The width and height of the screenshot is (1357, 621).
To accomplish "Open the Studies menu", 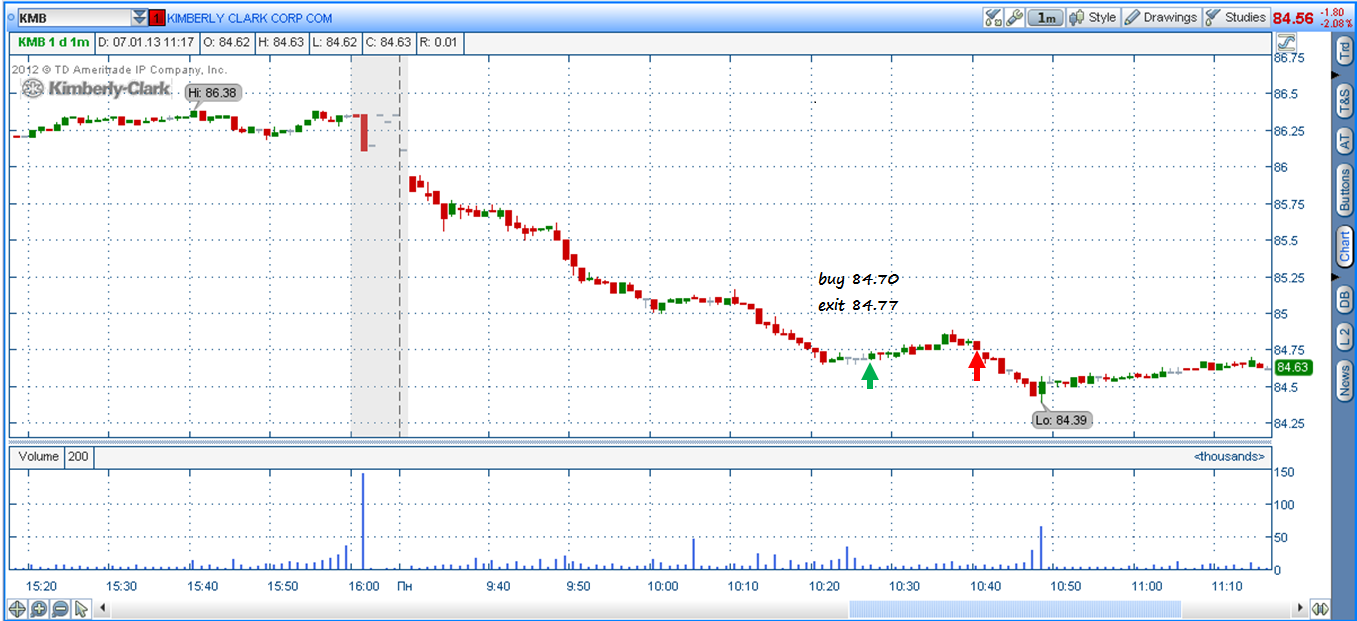I will click(x=1235, y=17).
